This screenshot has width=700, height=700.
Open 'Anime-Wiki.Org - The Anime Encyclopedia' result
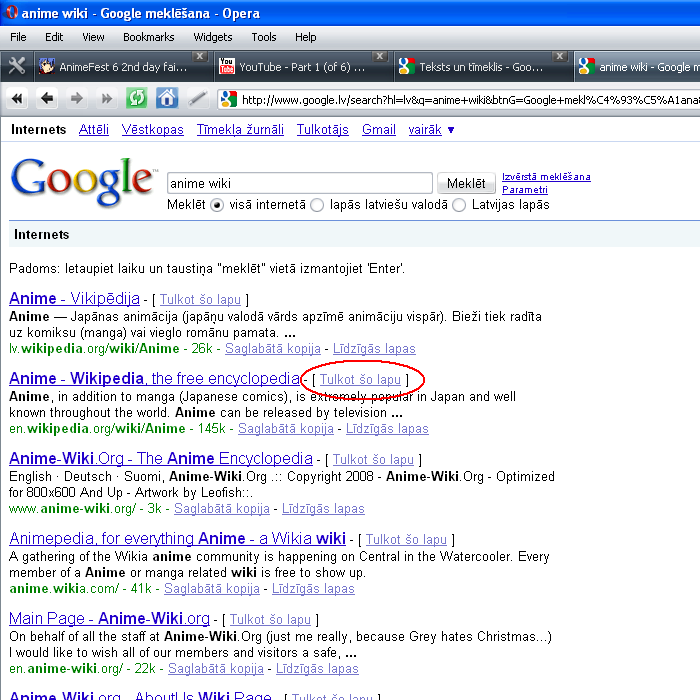pyautogui.click(x=161, y=458)
